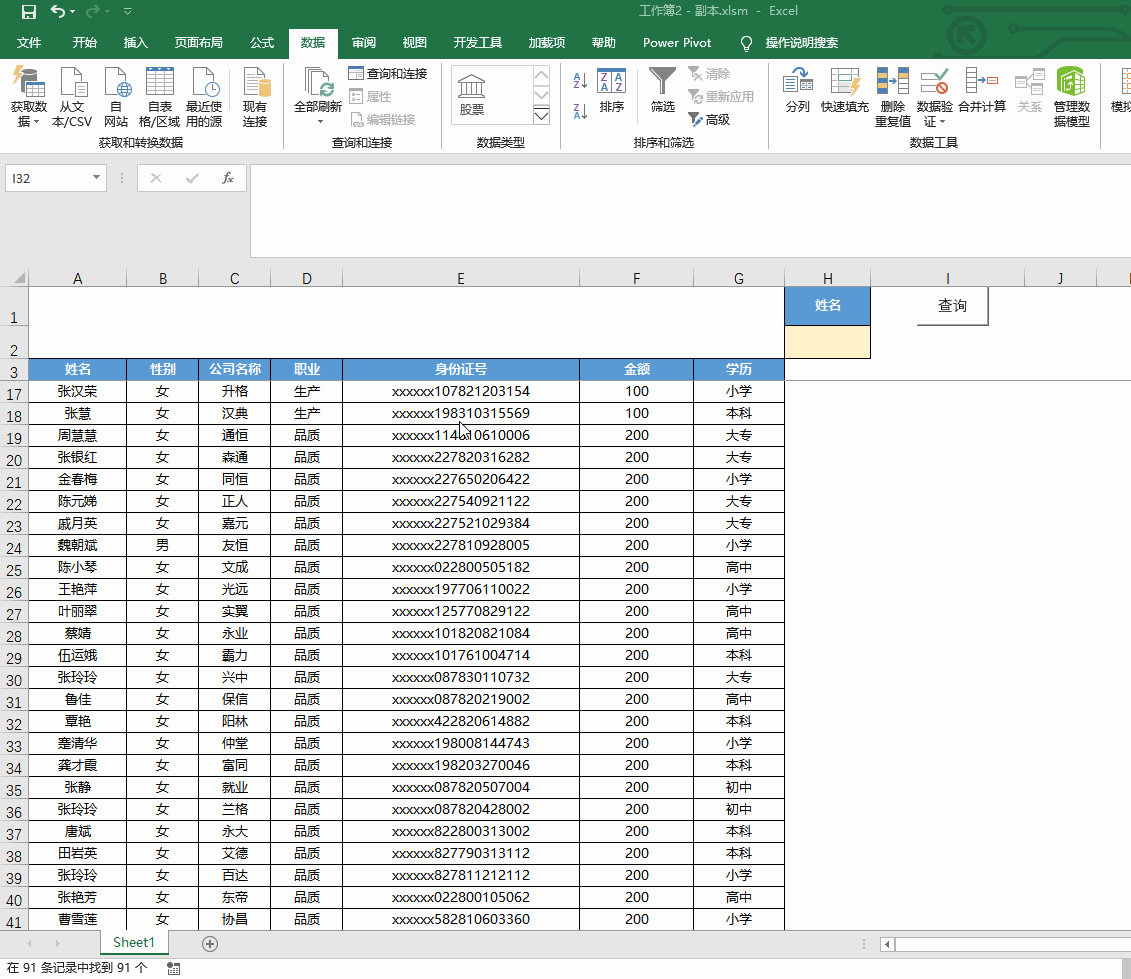Open Data Validation (数据验证)
Viewport: 1131px width, 979px height.
[935, 97]
